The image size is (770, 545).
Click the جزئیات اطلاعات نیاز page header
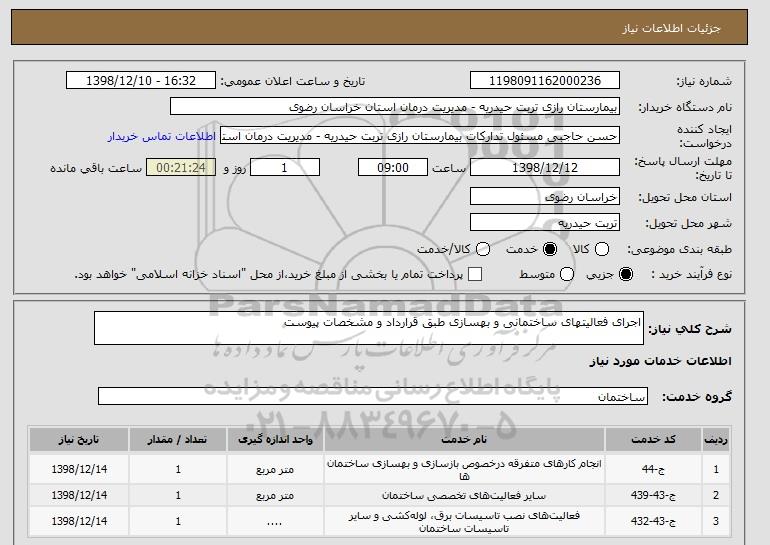671,28
